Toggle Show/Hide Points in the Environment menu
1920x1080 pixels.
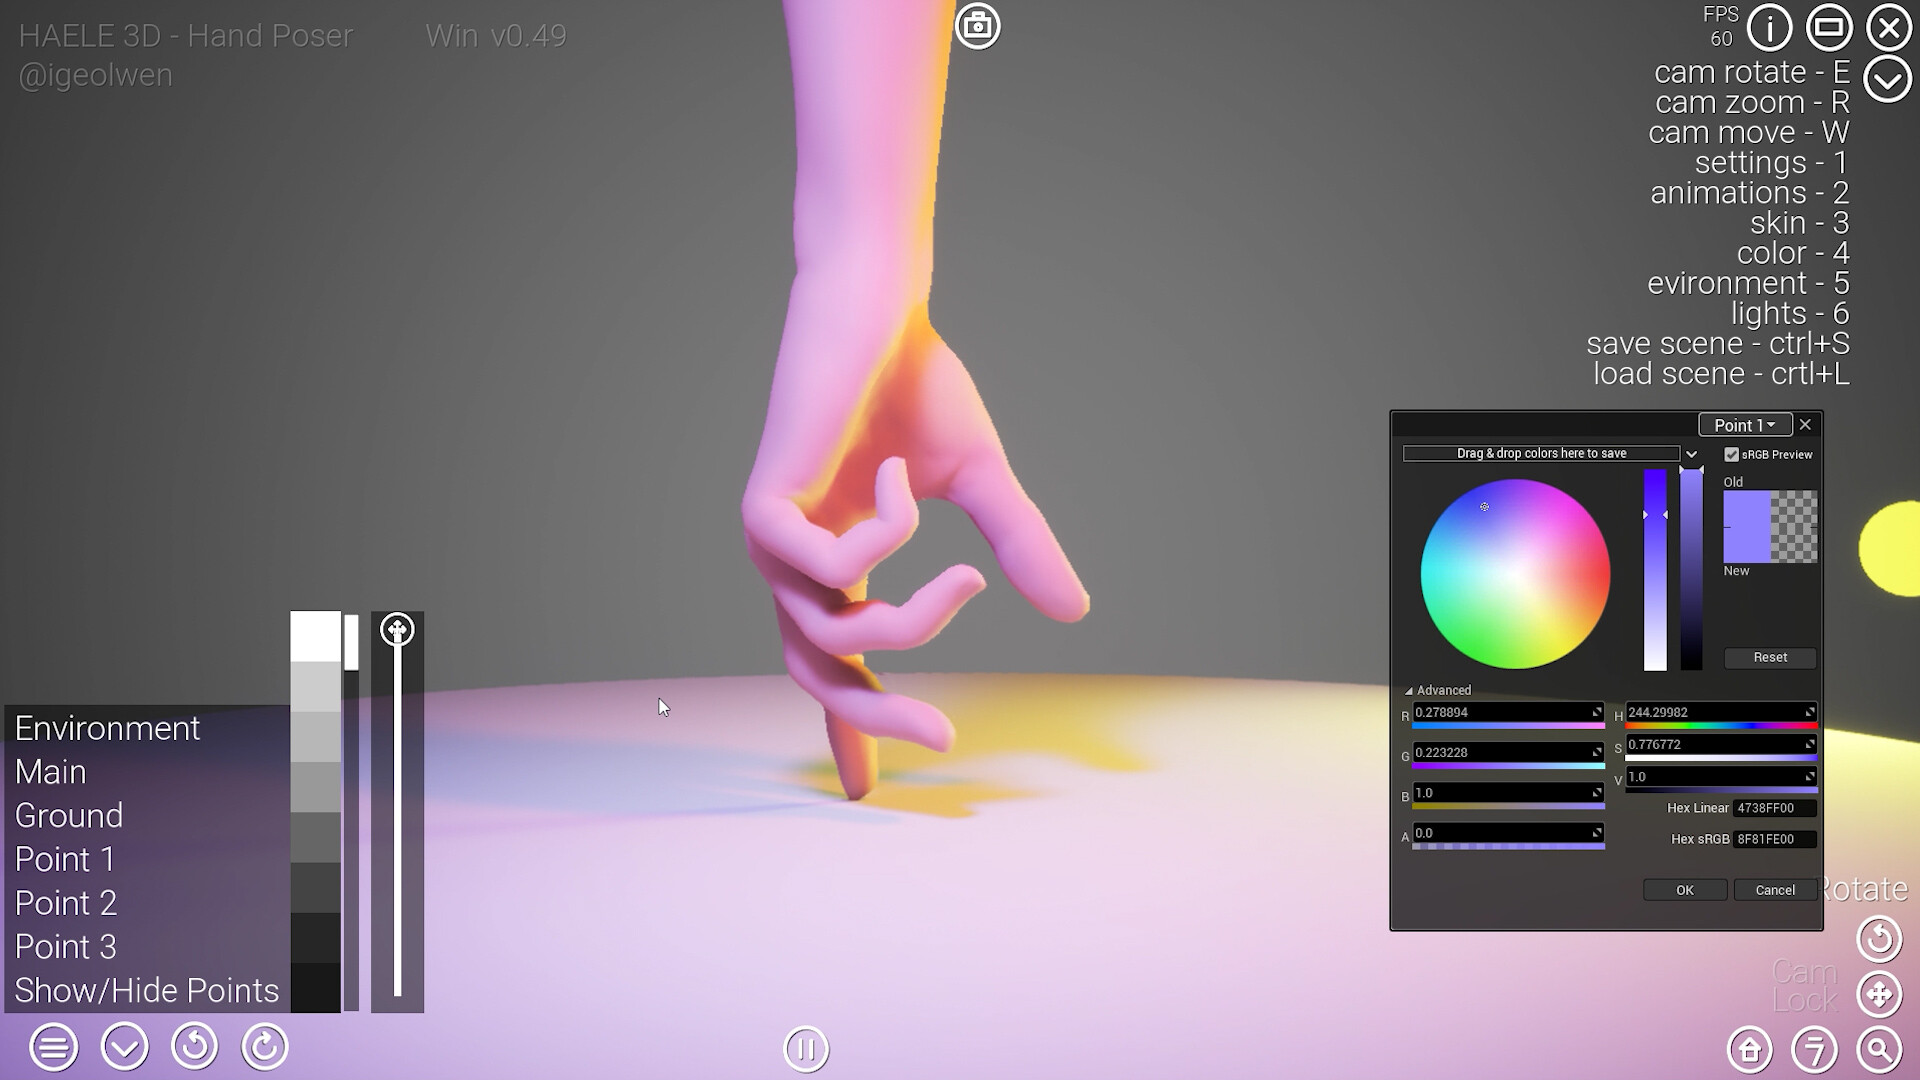[146, 990]
